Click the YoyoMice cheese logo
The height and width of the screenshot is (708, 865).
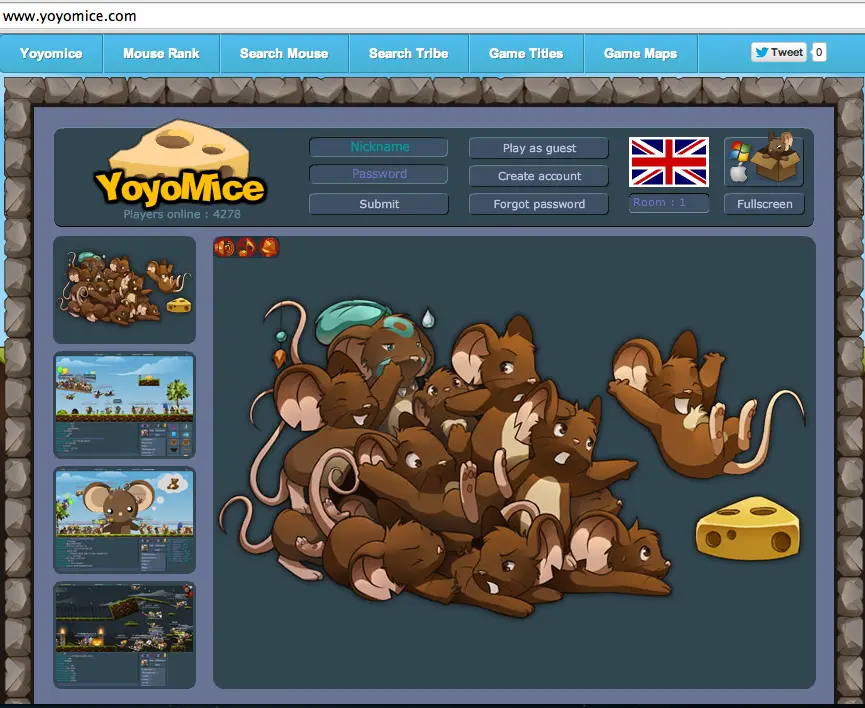179,165
